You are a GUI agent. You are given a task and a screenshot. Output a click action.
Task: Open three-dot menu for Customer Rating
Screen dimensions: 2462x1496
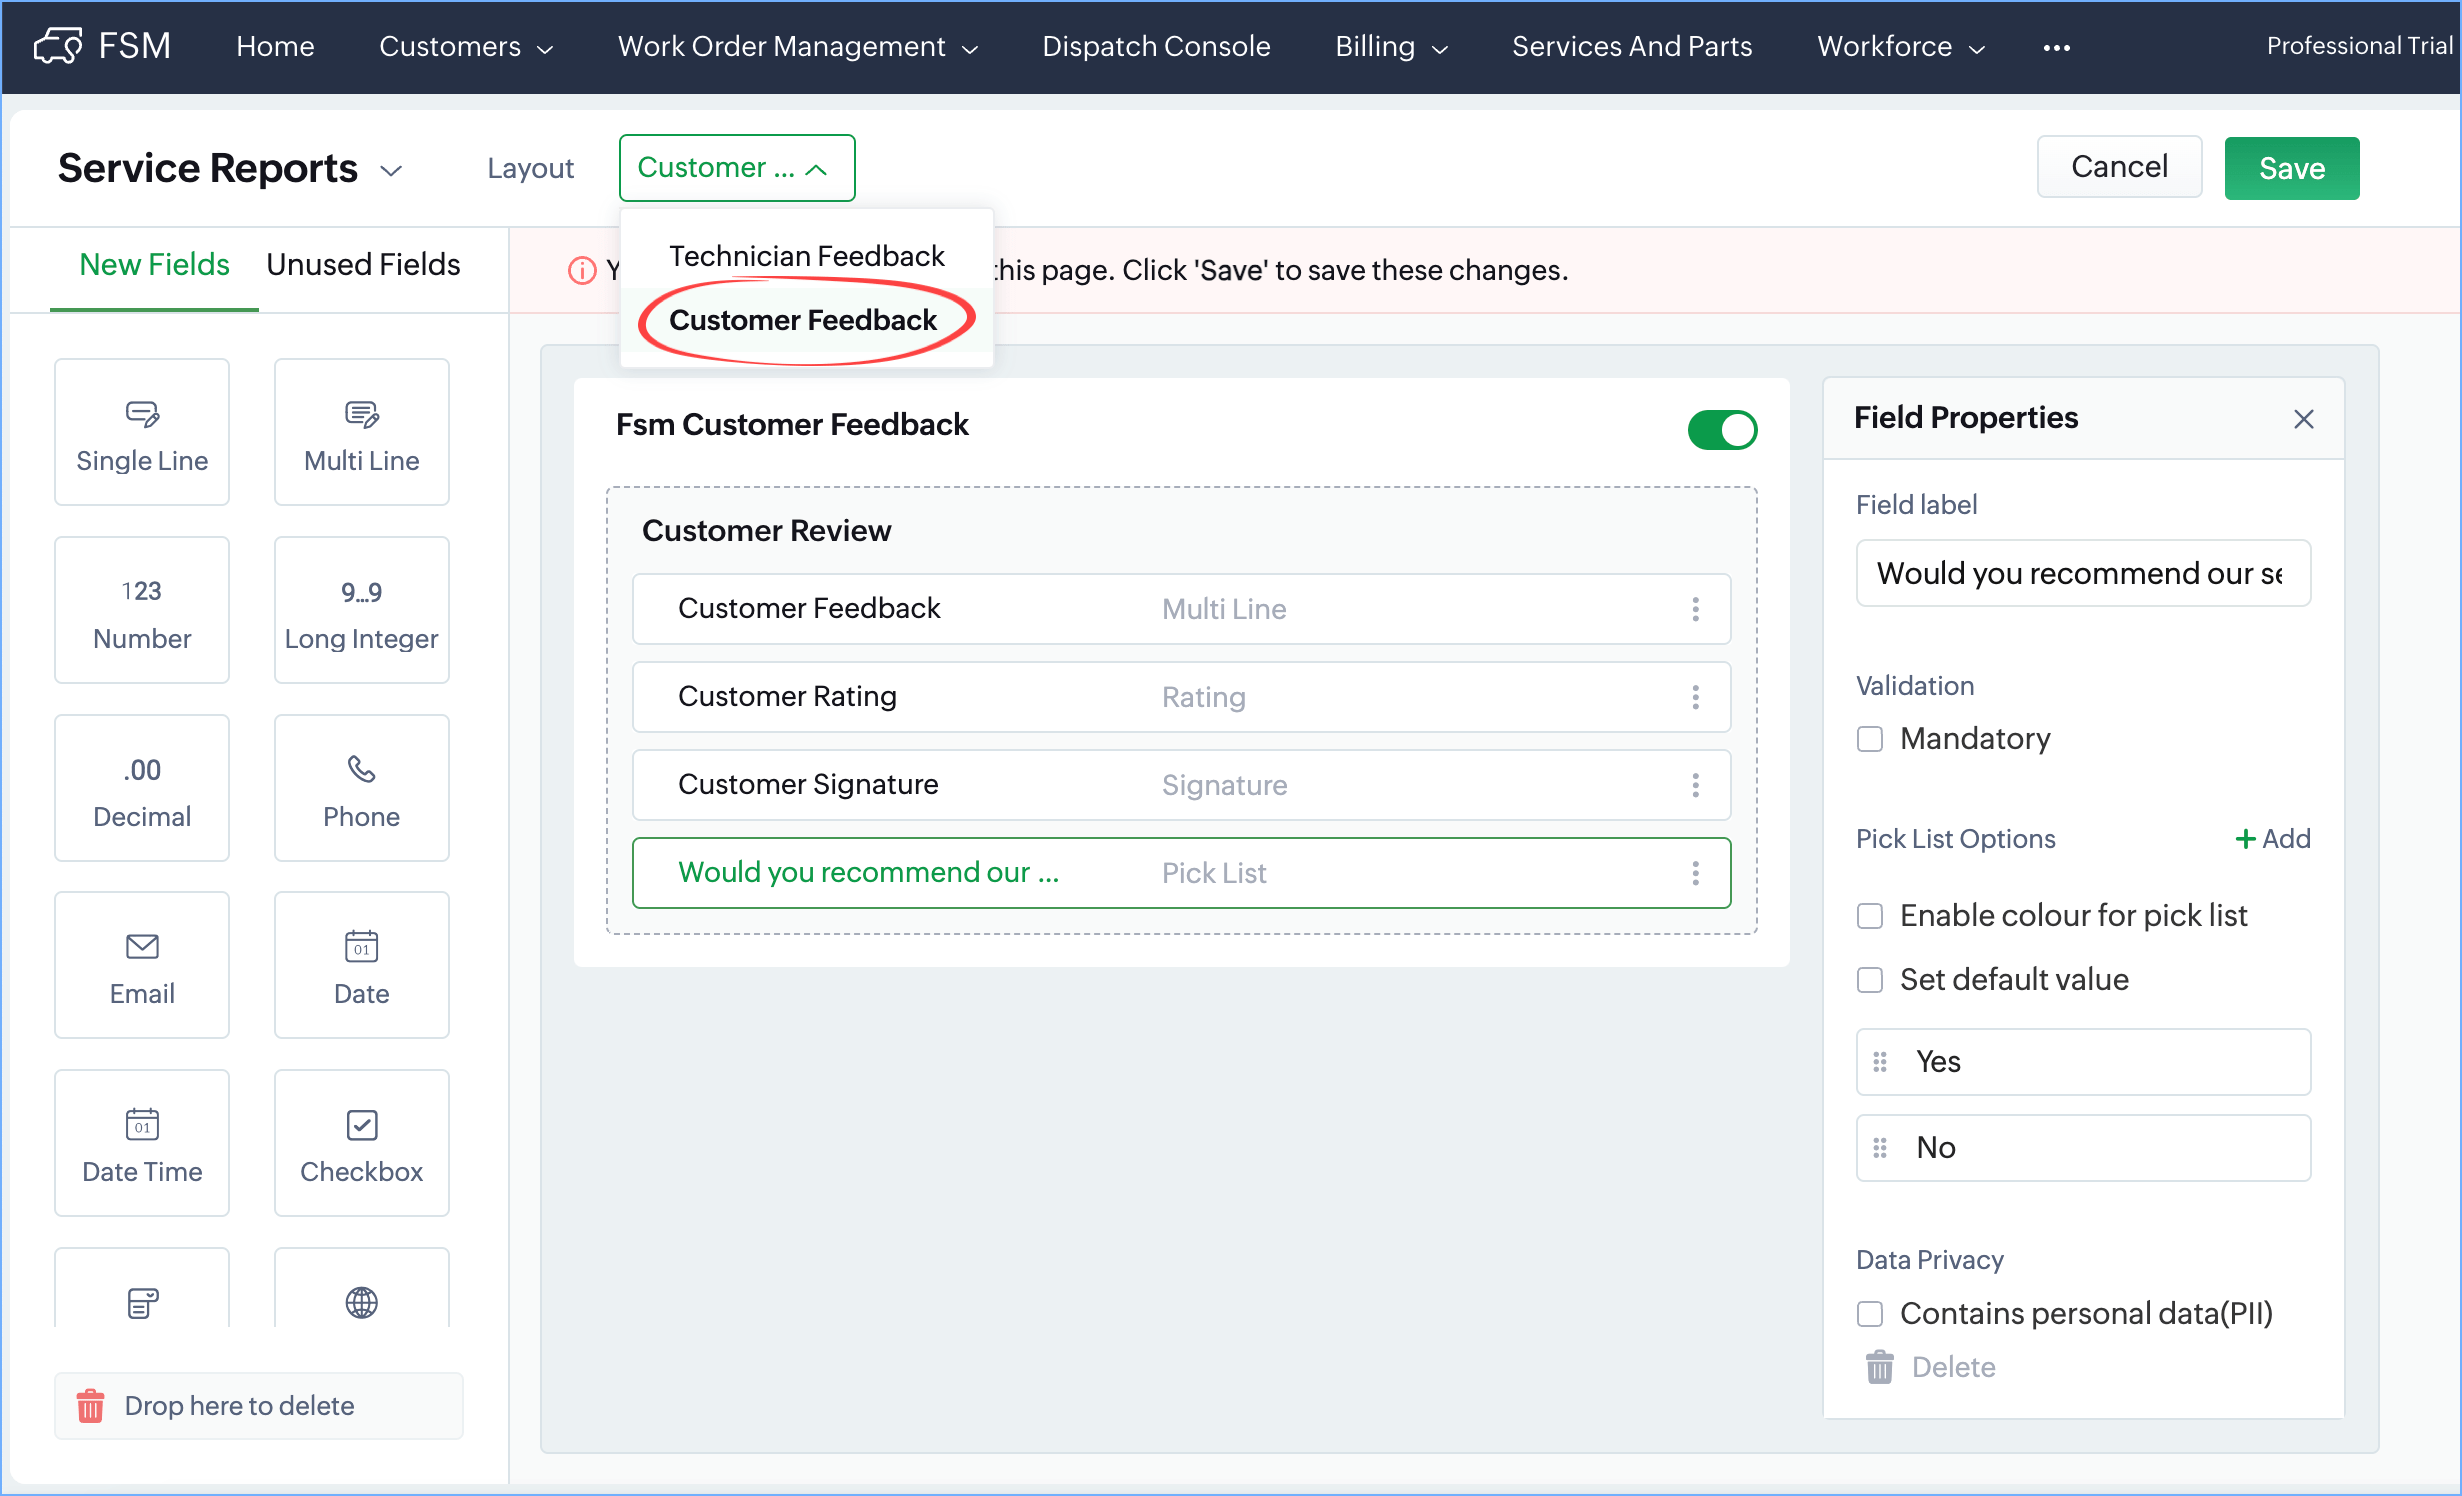(x=1695, y=697)
